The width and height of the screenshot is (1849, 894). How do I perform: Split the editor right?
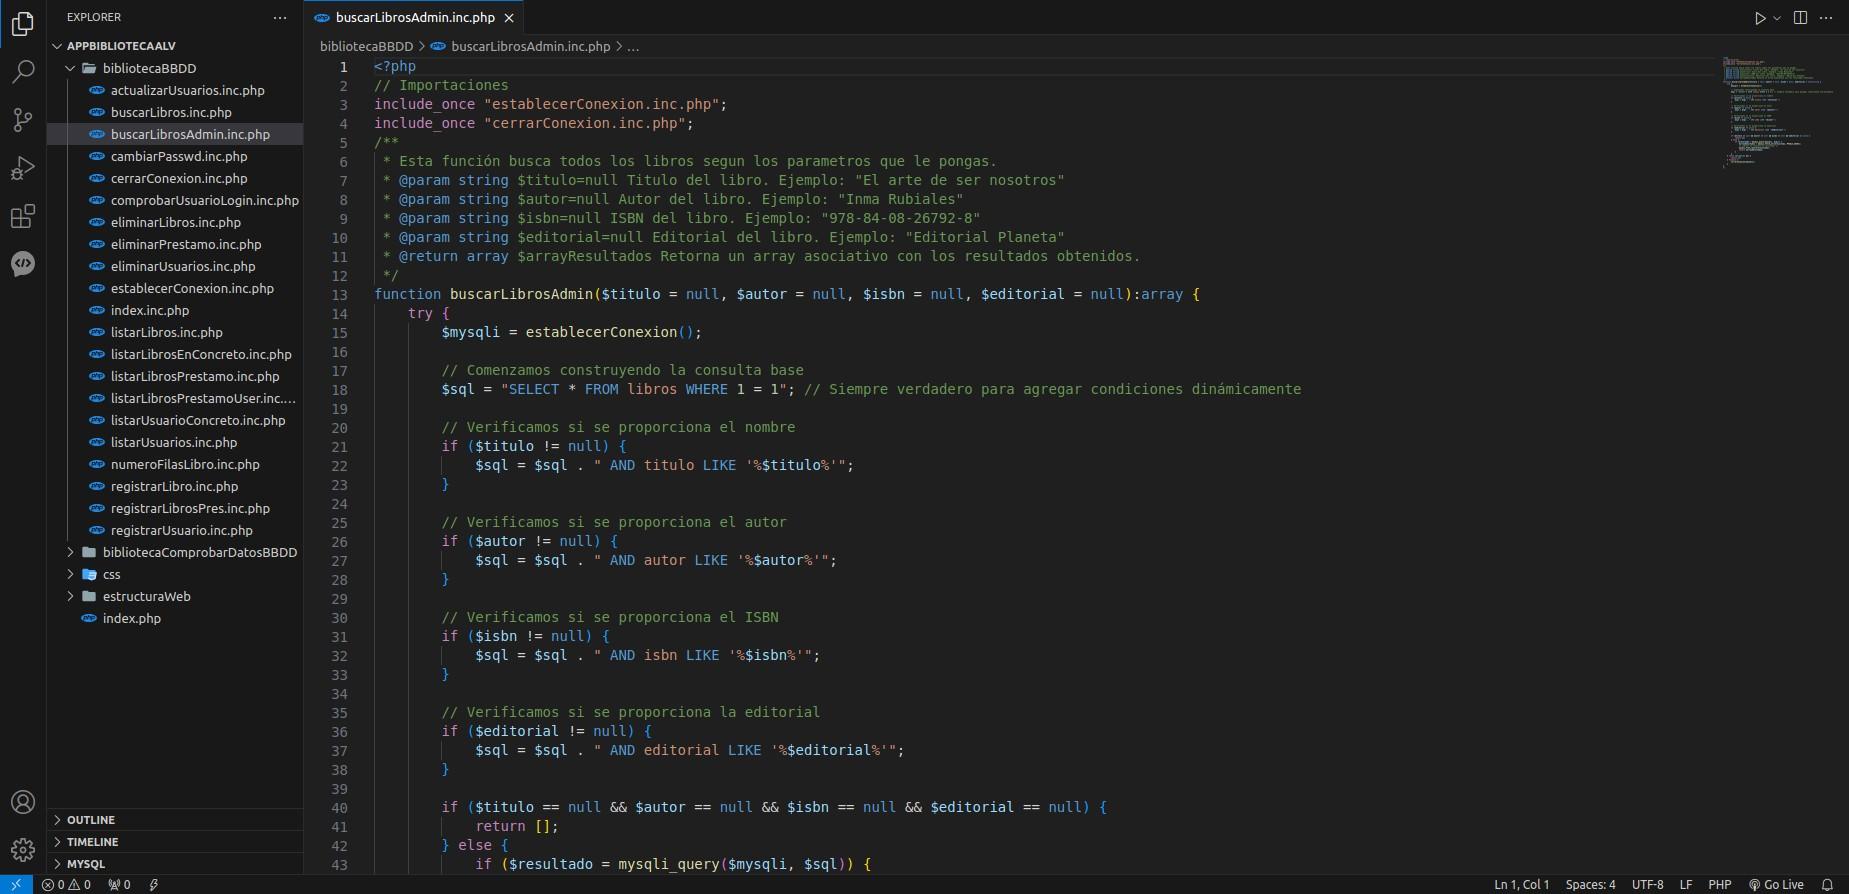click(x=1800, y=18)
